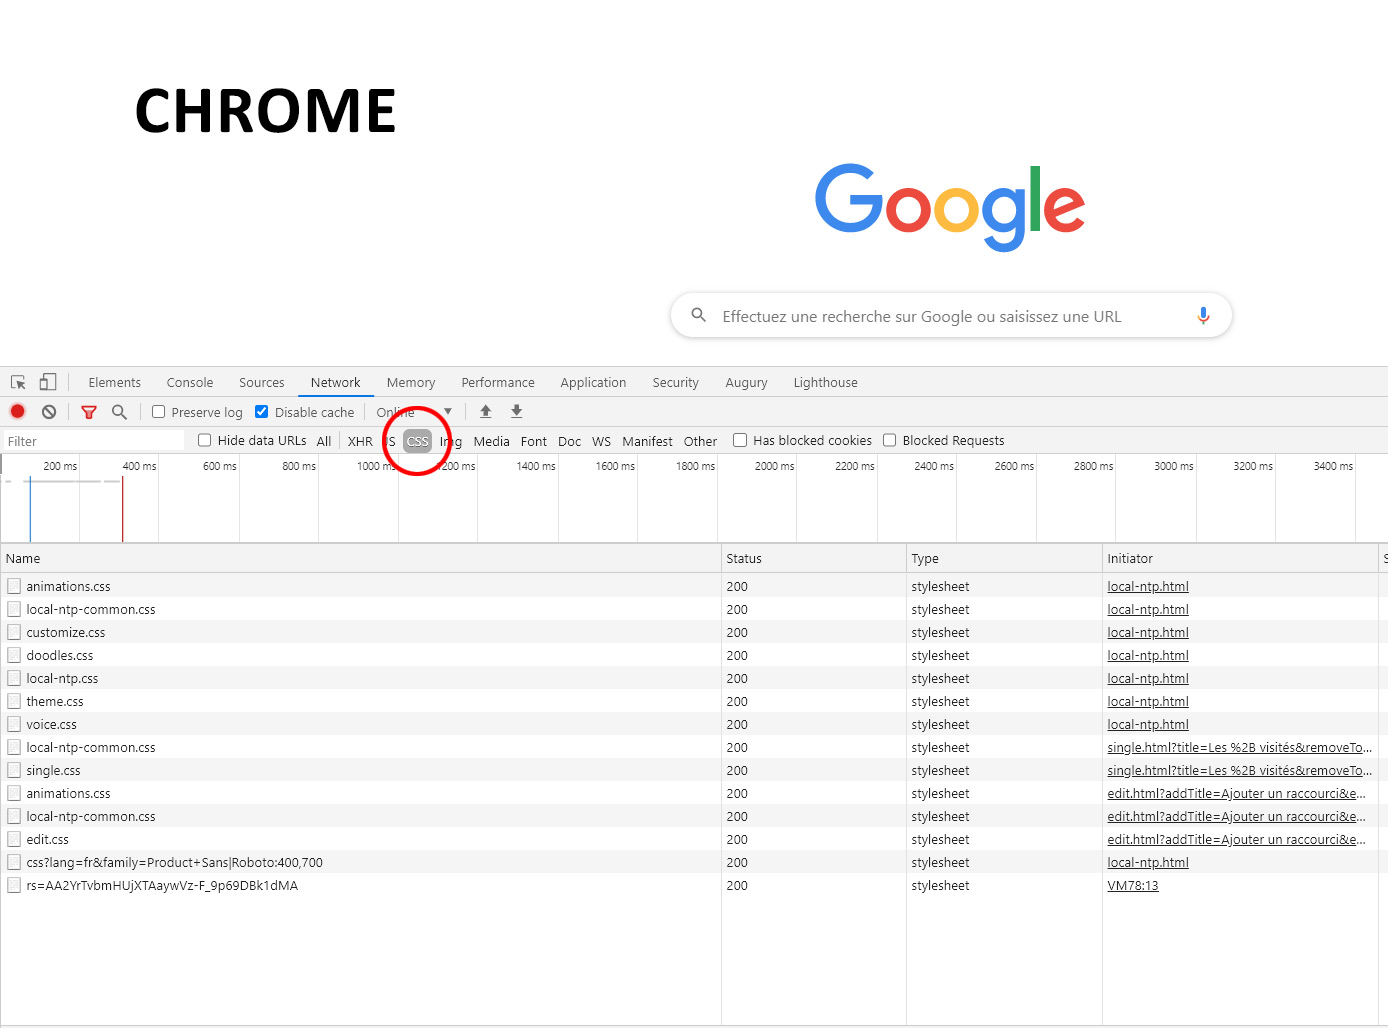Select the Network tab
Screen dimensions: 1388x1028
[x=336, y=382]
